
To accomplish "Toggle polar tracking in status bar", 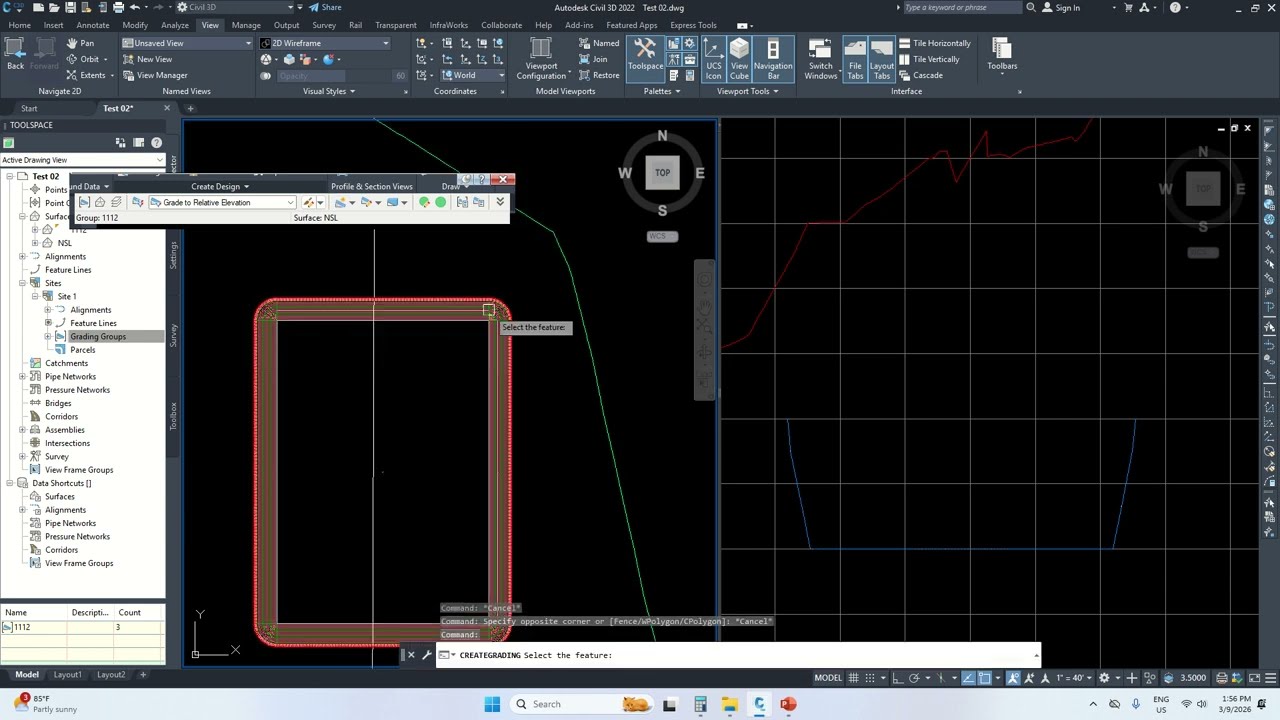I will coord(914,678).
